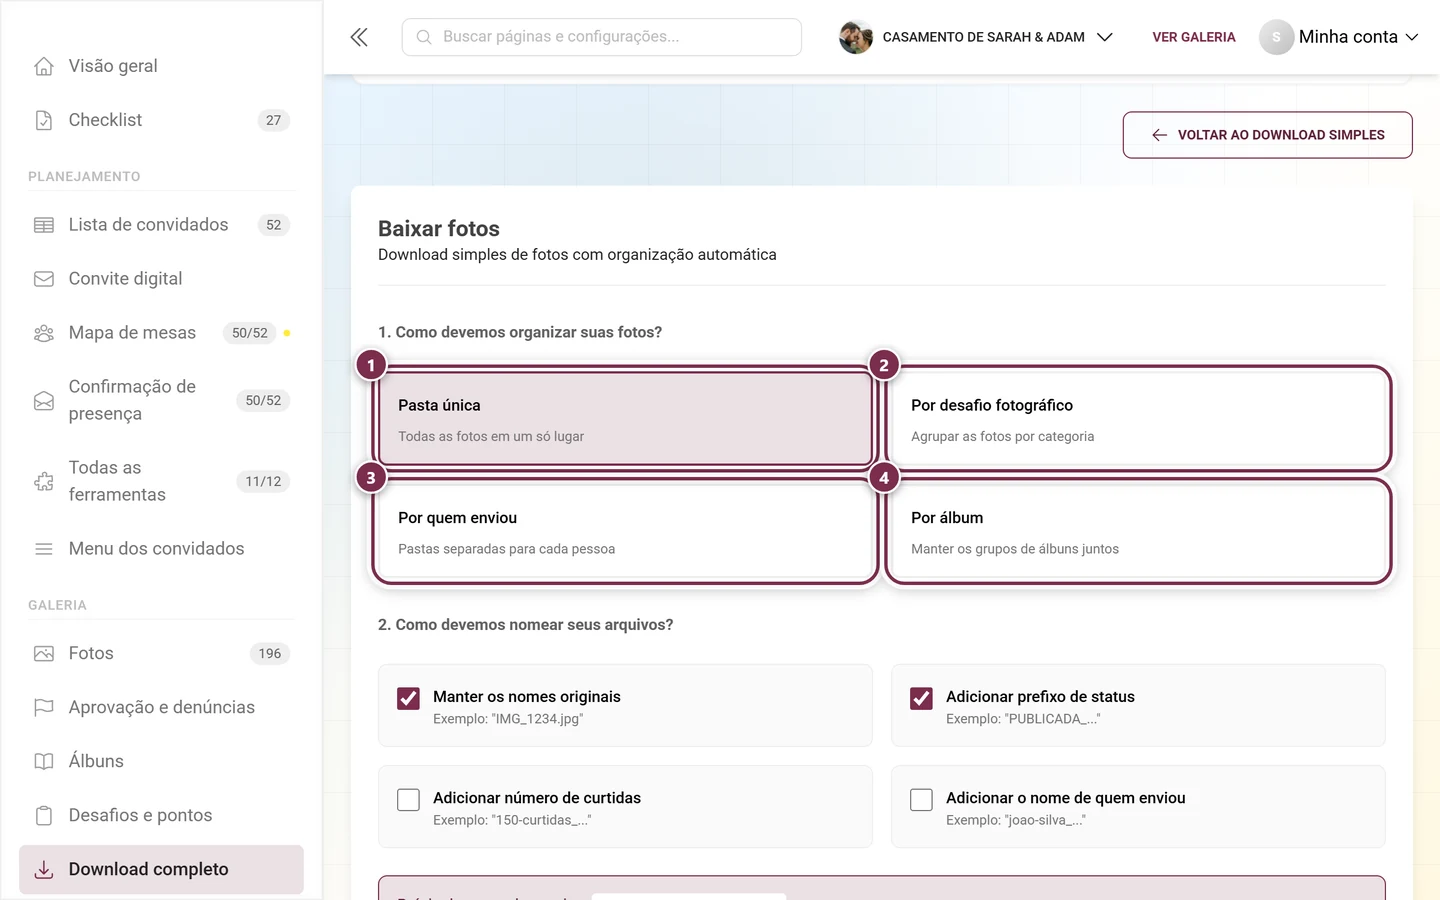Click the book icon for Álbuns
The height and width of the screenshot is (900, 1440).
click(x=44, y=761)
